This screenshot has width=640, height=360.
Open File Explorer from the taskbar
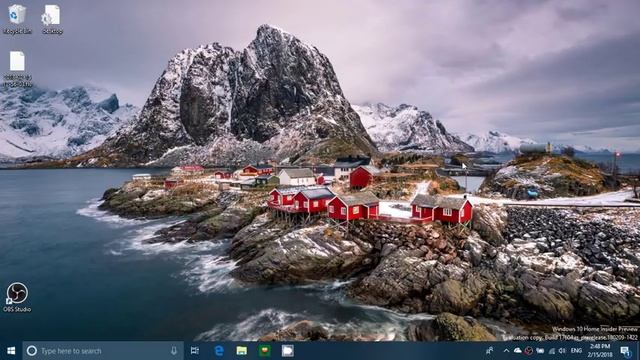[242, 351]
